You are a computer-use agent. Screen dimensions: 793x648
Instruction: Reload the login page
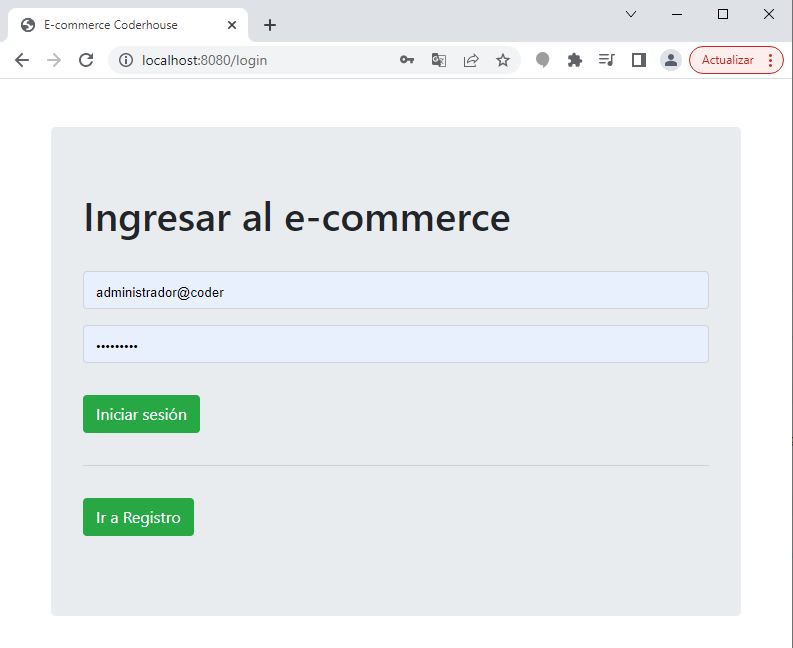[x=86, y=60]
